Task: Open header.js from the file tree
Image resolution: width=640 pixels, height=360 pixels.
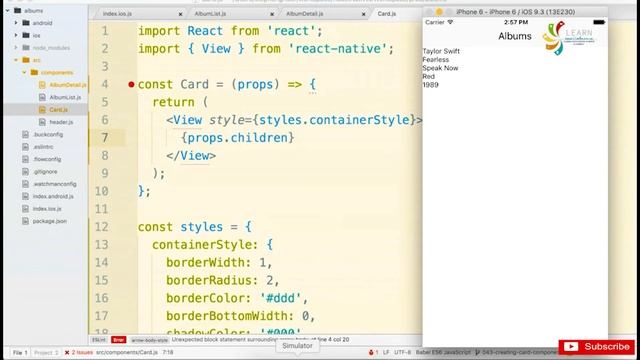Action: pos(61,122)
